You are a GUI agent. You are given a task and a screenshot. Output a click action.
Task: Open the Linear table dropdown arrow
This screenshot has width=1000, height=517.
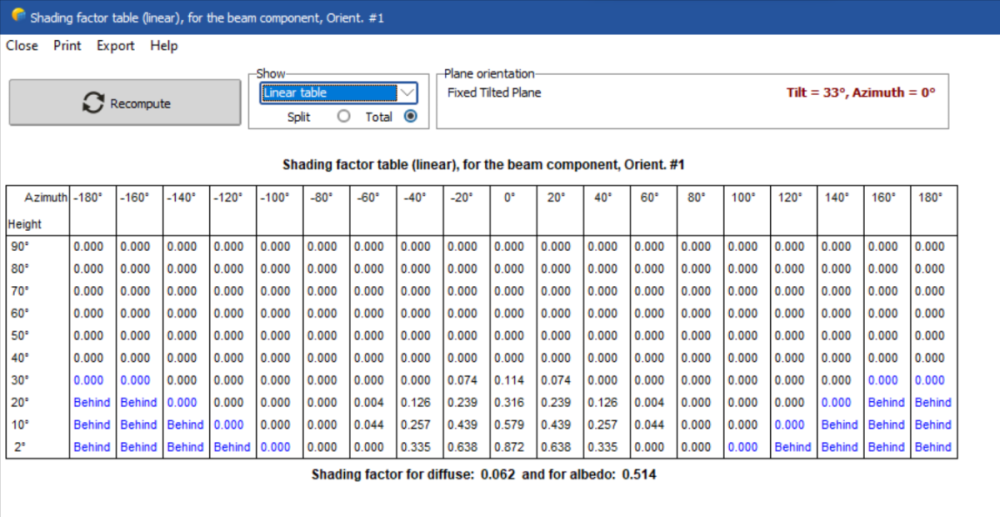[x=407, y=93]
